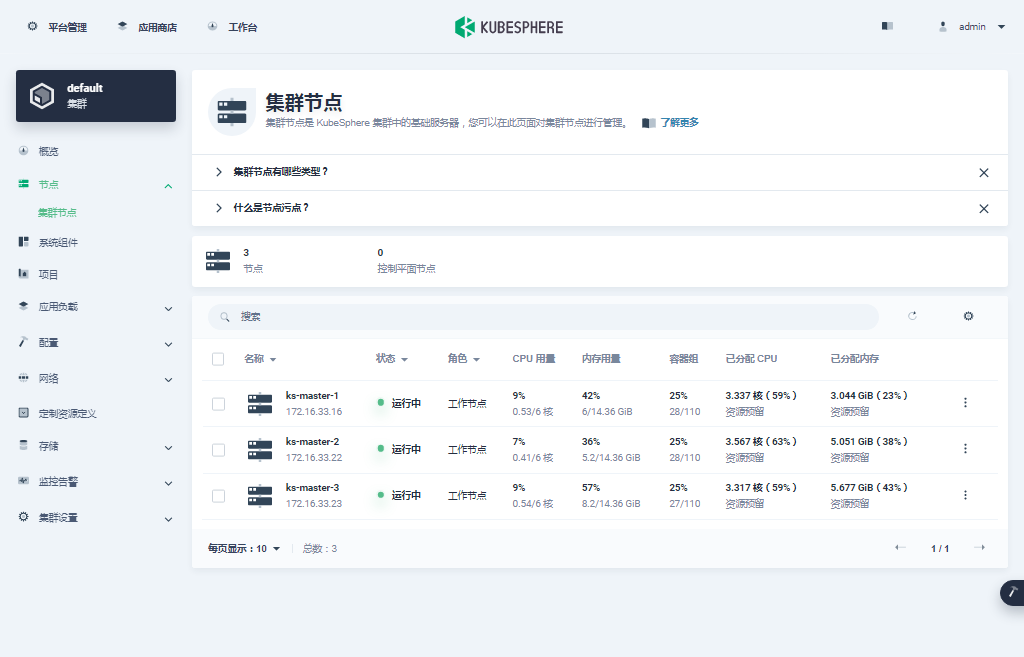Open the ks-master-2 node link

click(312, 441)
